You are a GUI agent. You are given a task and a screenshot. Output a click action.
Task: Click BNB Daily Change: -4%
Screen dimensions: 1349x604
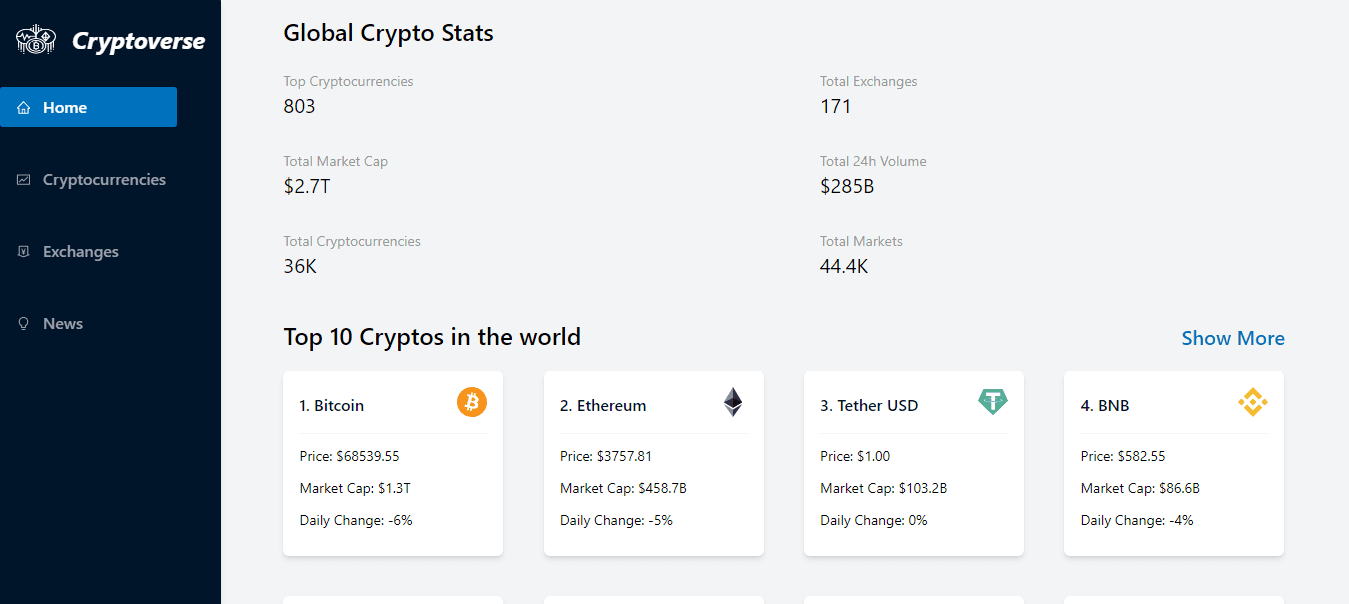coord(1137,520)
